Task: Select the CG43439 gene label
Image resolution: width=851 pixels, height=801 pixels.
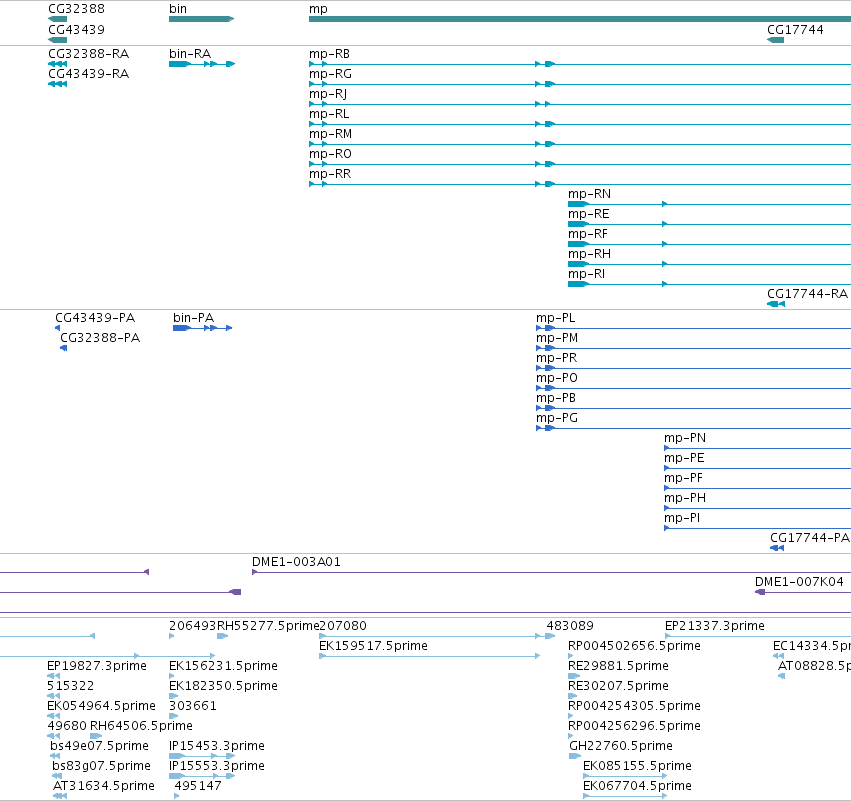Action: [77, 29]
